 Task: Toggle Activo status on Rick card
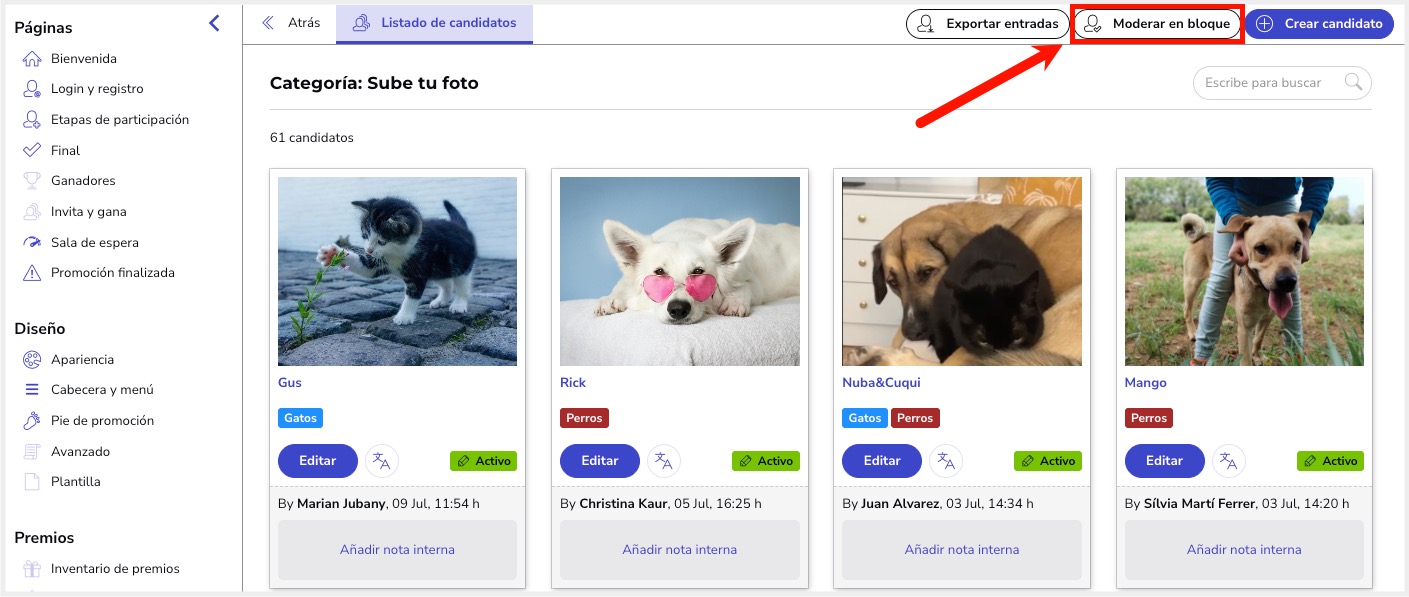[766, 461]
